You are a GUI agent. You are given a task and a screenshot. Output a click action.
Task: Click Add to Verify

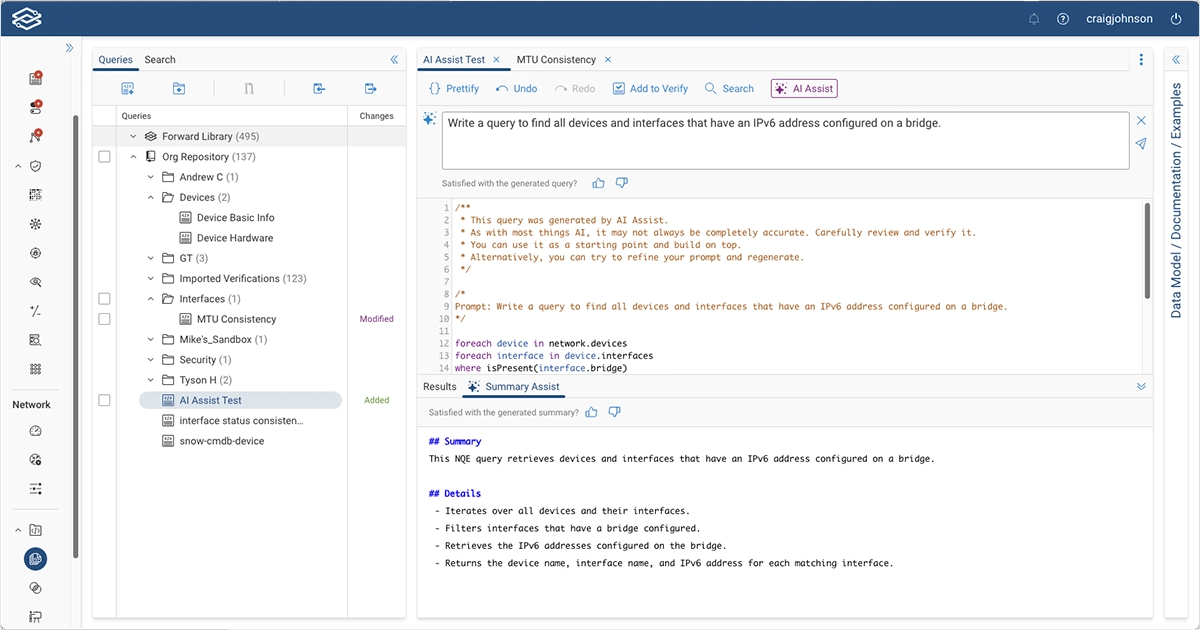650,88
